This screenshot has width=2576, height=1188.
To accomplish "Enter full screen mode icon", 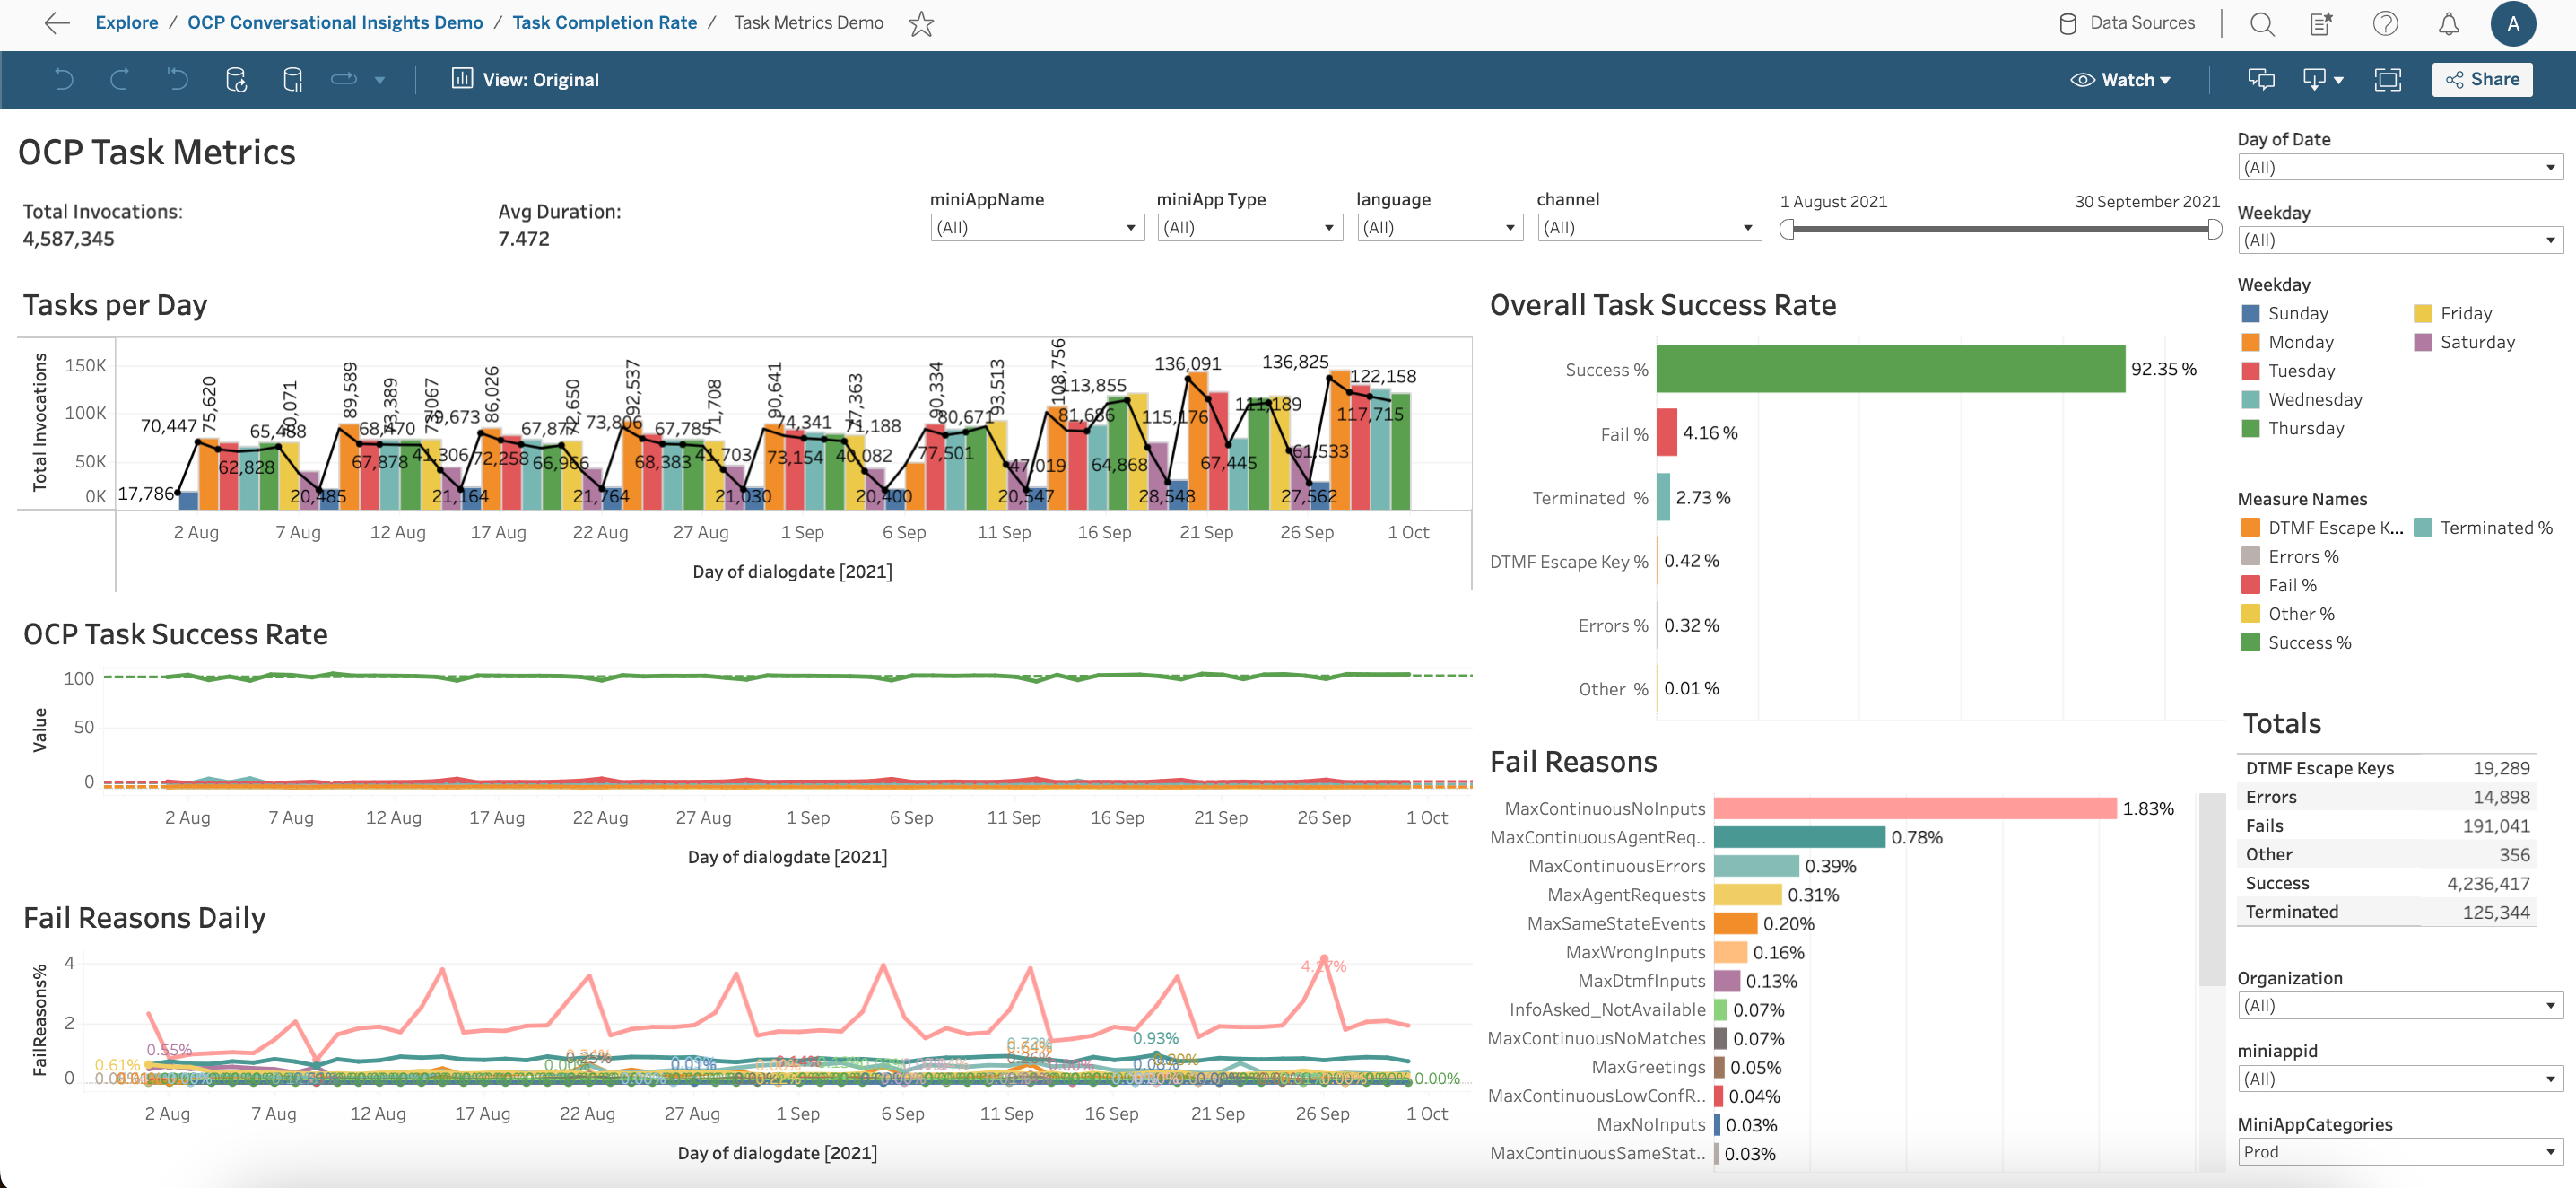I will pos(2387,80).
